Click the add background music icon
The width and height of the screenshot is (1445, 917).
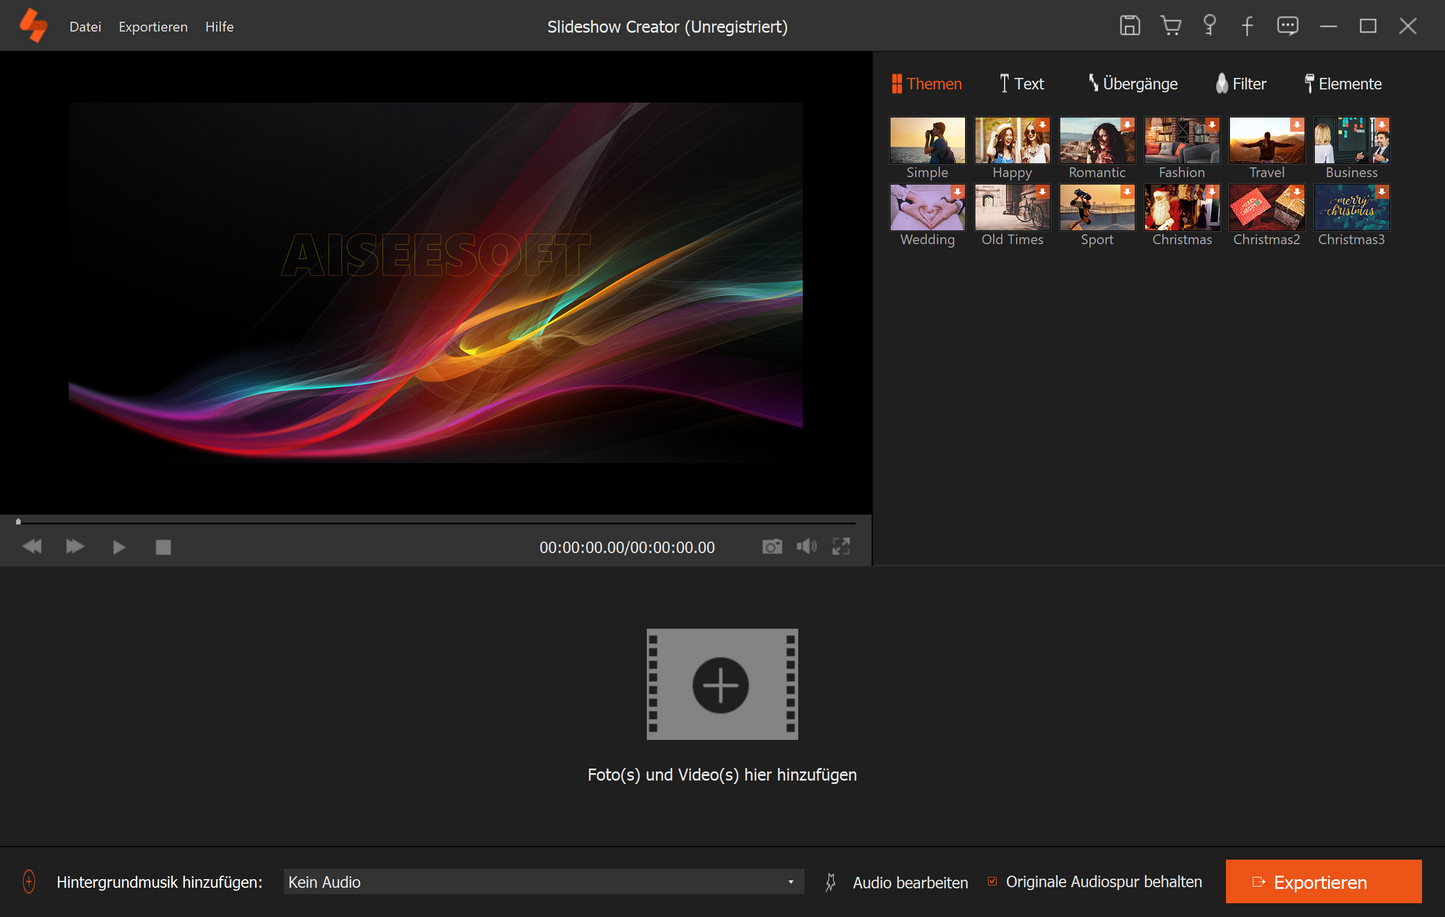[x=29, y=882]
